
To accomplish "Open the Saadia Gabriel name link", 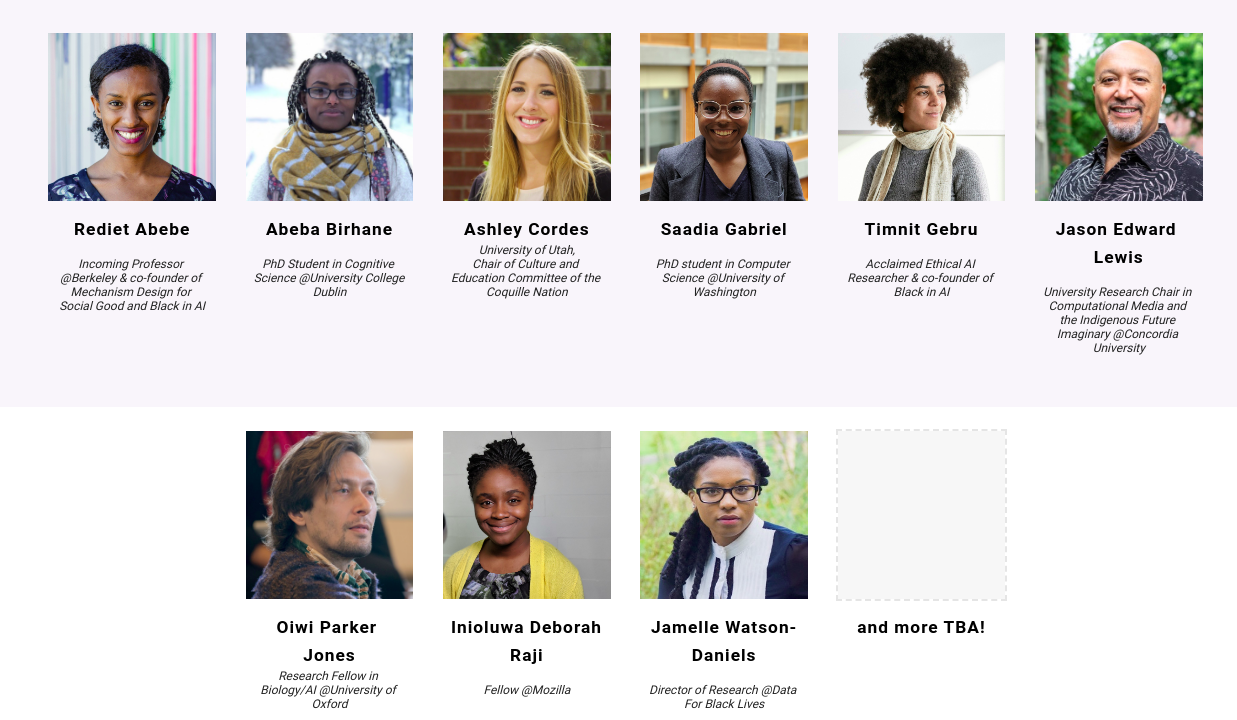I will coord(724,229).
